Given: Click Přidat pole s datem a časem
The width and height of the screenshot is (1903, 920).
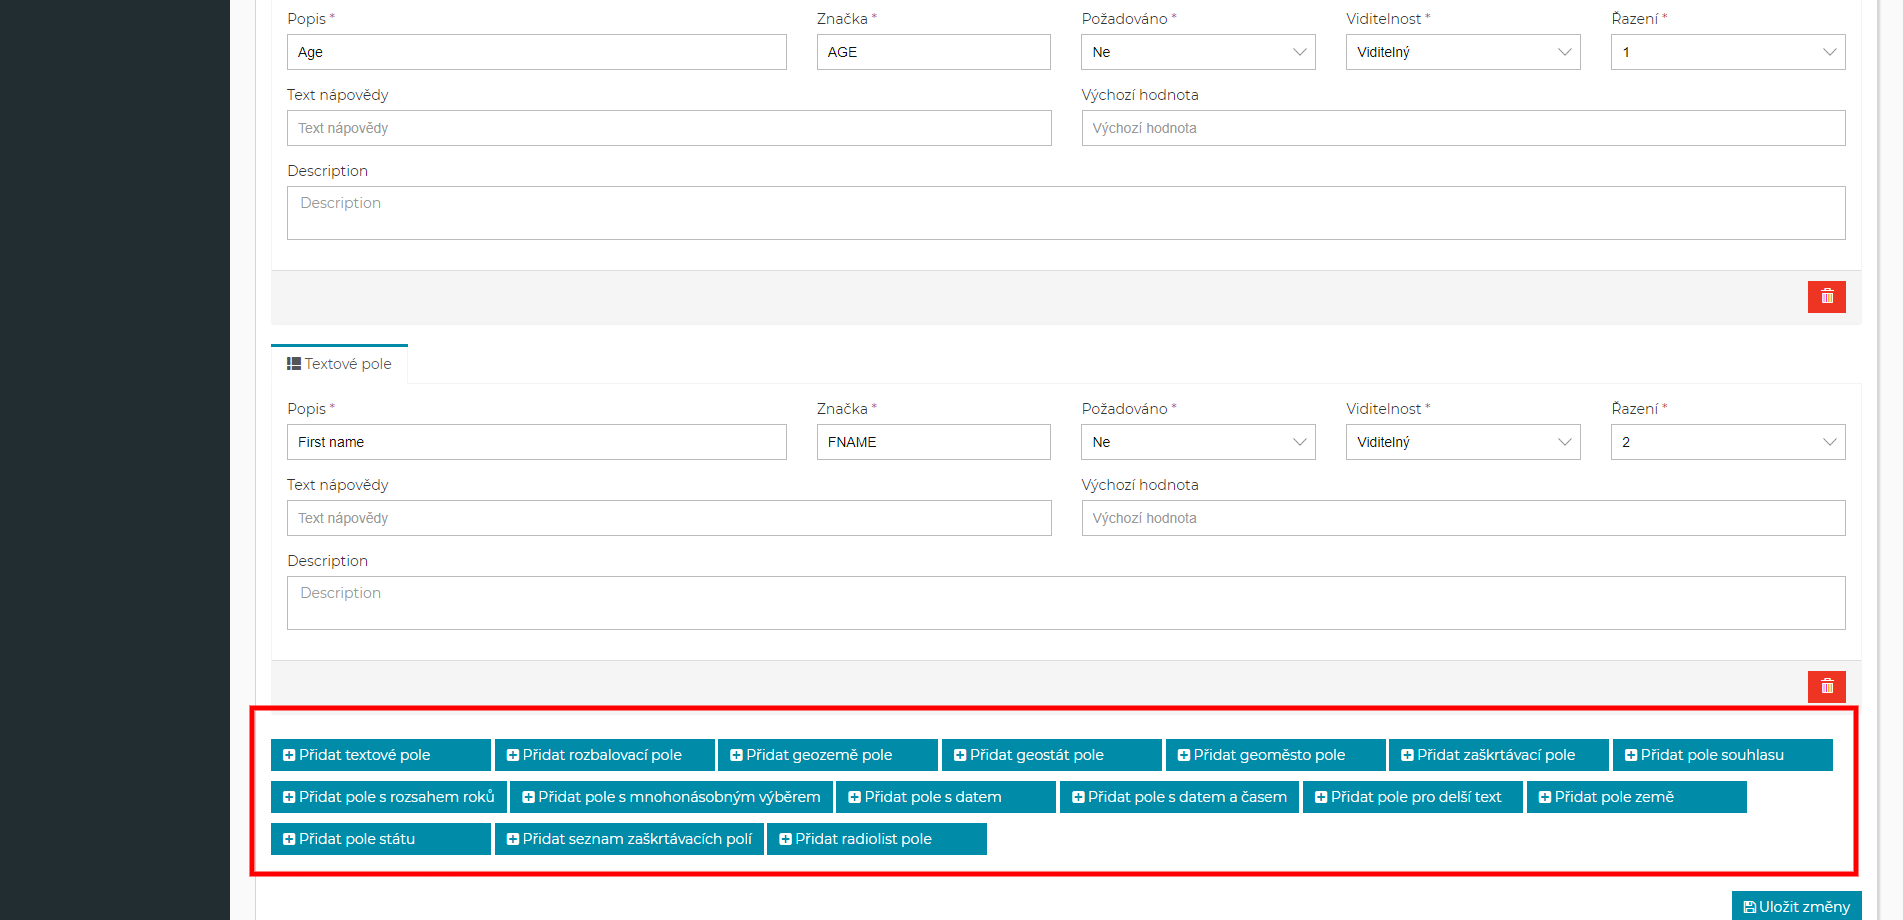Looking at the screenshot, I should [x=1180, y=797].
